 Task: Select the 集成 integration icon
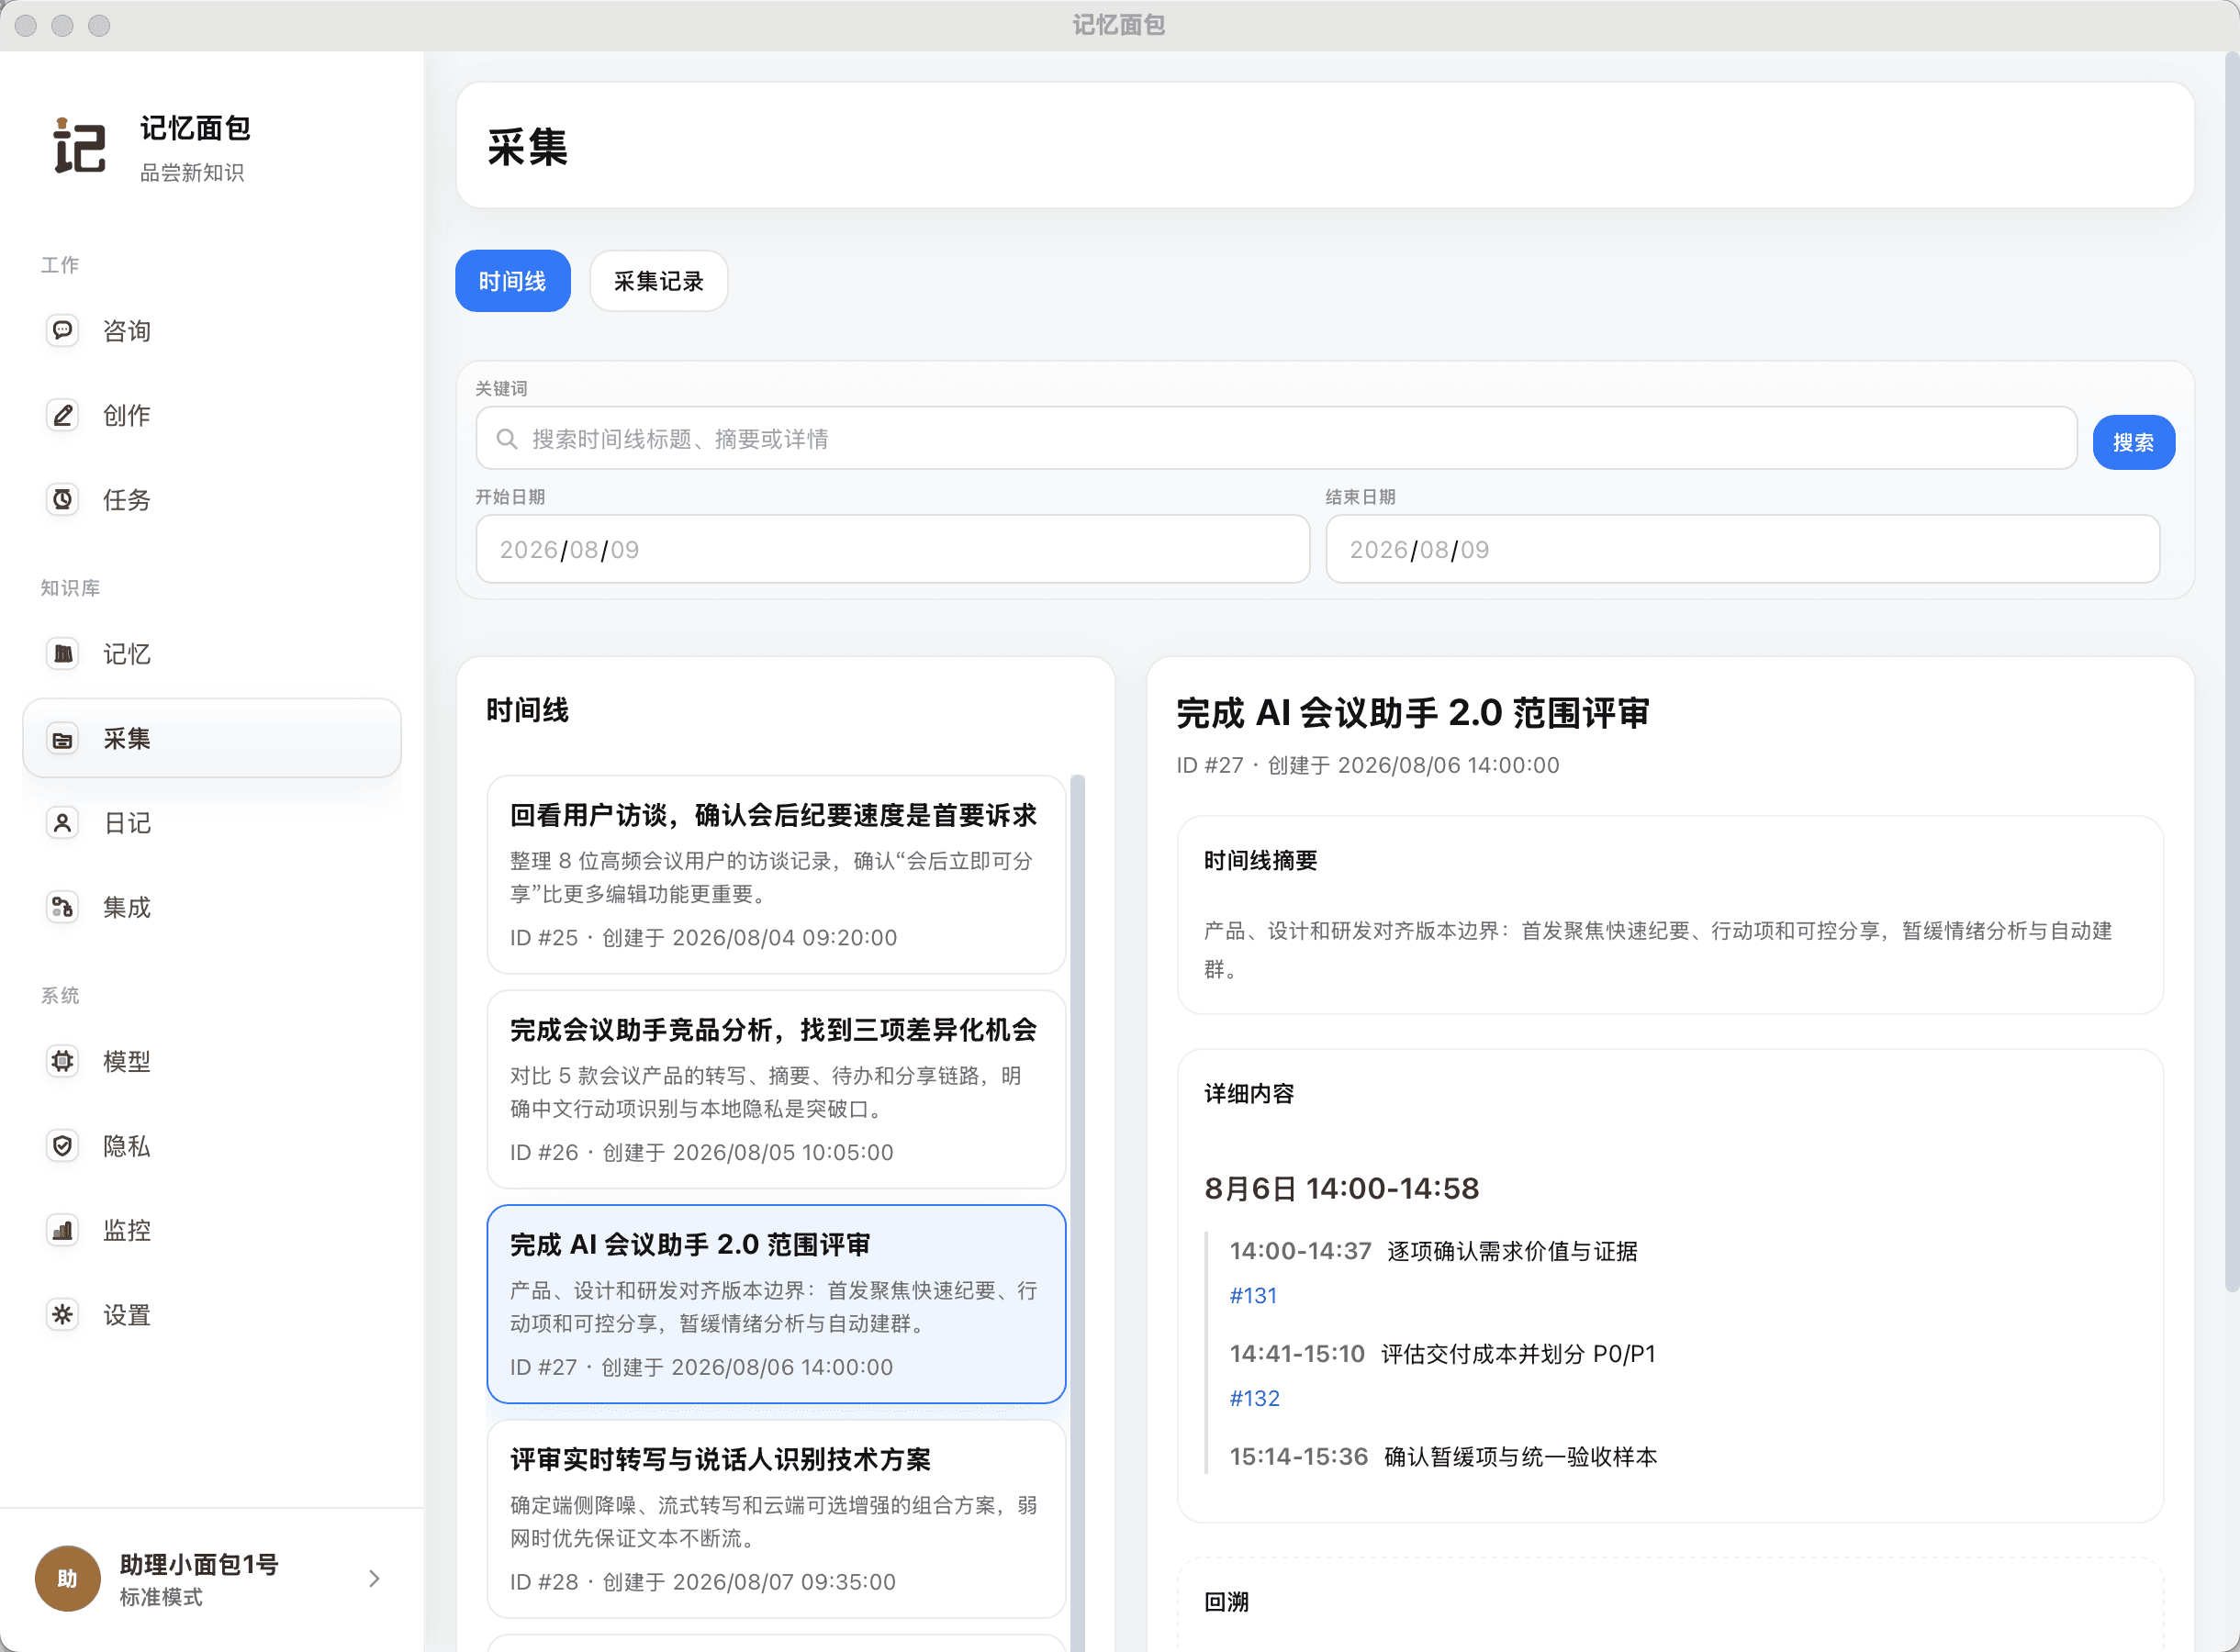62,907
